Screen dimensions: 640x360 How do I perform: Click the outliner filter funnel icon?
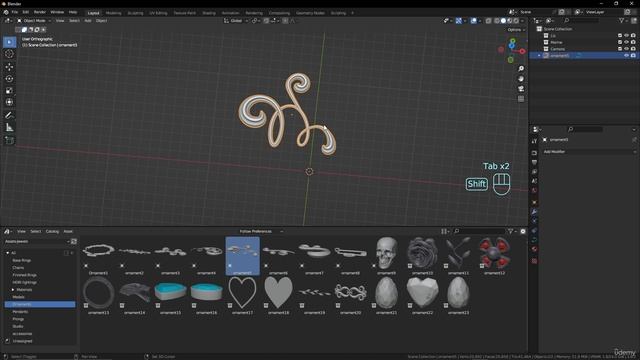[621, 20]
